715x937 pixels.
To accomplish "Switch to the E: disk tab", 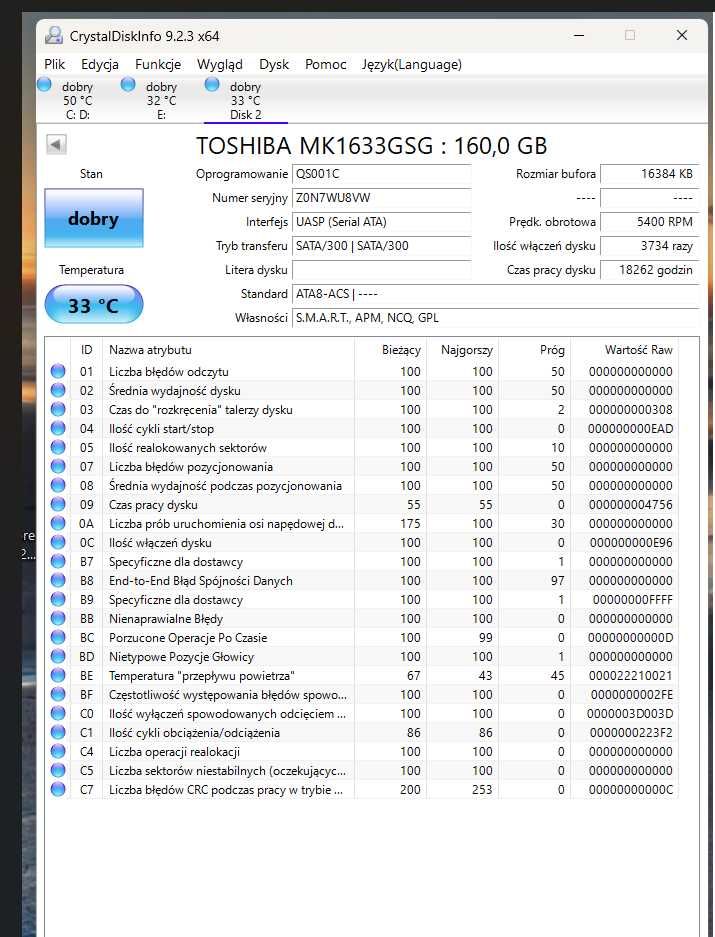I will (161, 100).
